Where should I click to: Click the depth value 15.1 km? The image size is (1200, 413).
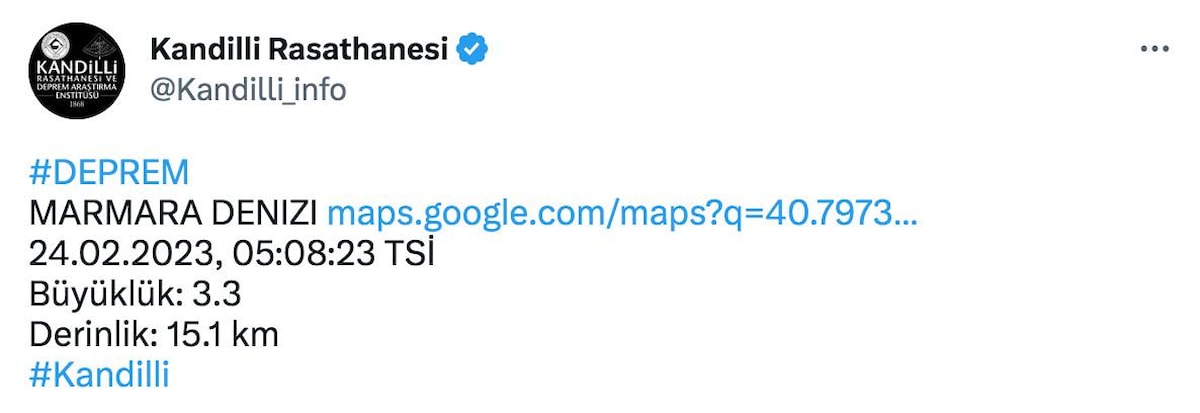pos(223,335)
